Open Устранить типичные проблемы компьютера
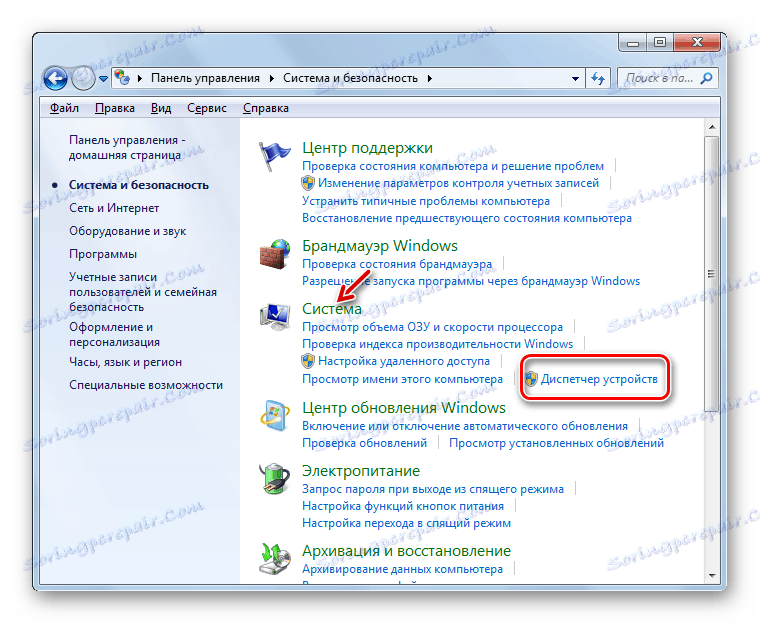This screenshot has height=624, width=760. tap(426, 201)
